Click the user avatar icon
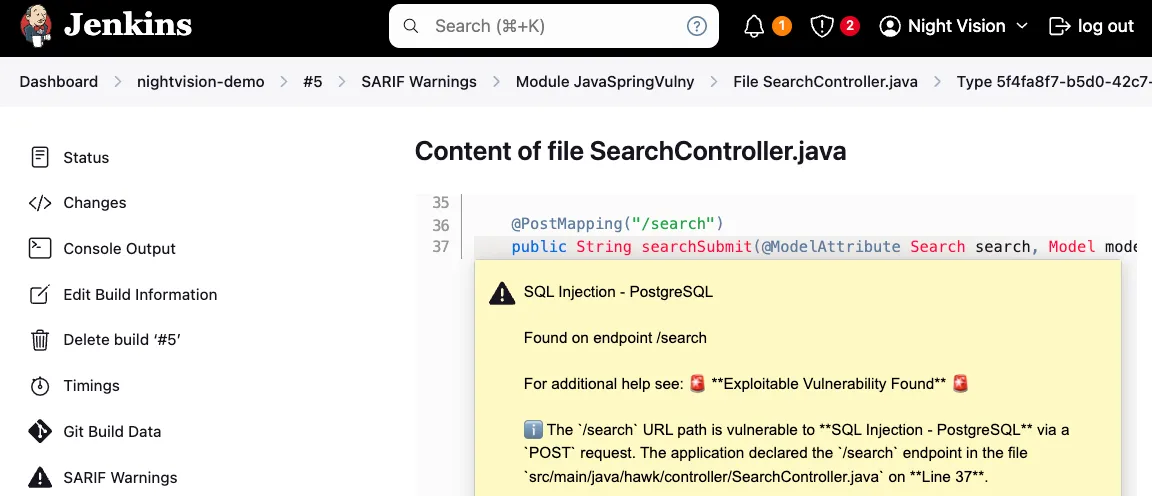The image size is (1152, 496). [890, 26]
